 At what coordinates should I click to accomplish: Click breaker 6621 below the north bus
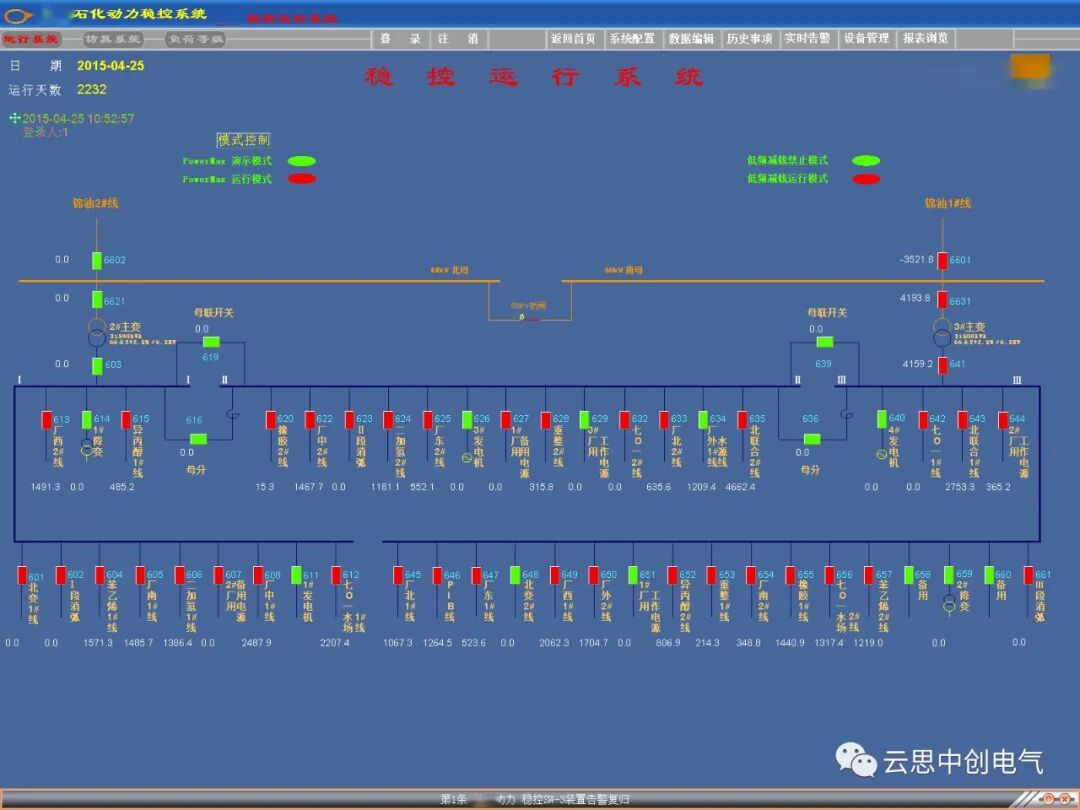(x=97, y=300)
